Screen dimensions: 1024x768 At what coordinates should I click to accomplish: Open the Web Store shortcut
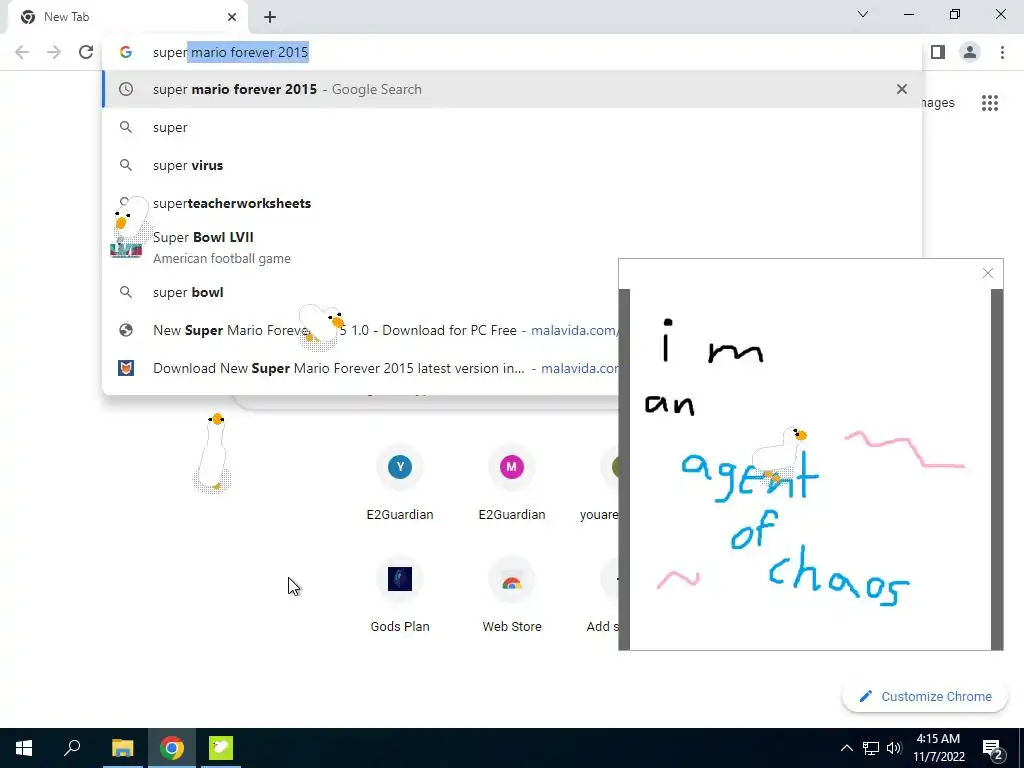pyautogui.click(x=511, y=595)
